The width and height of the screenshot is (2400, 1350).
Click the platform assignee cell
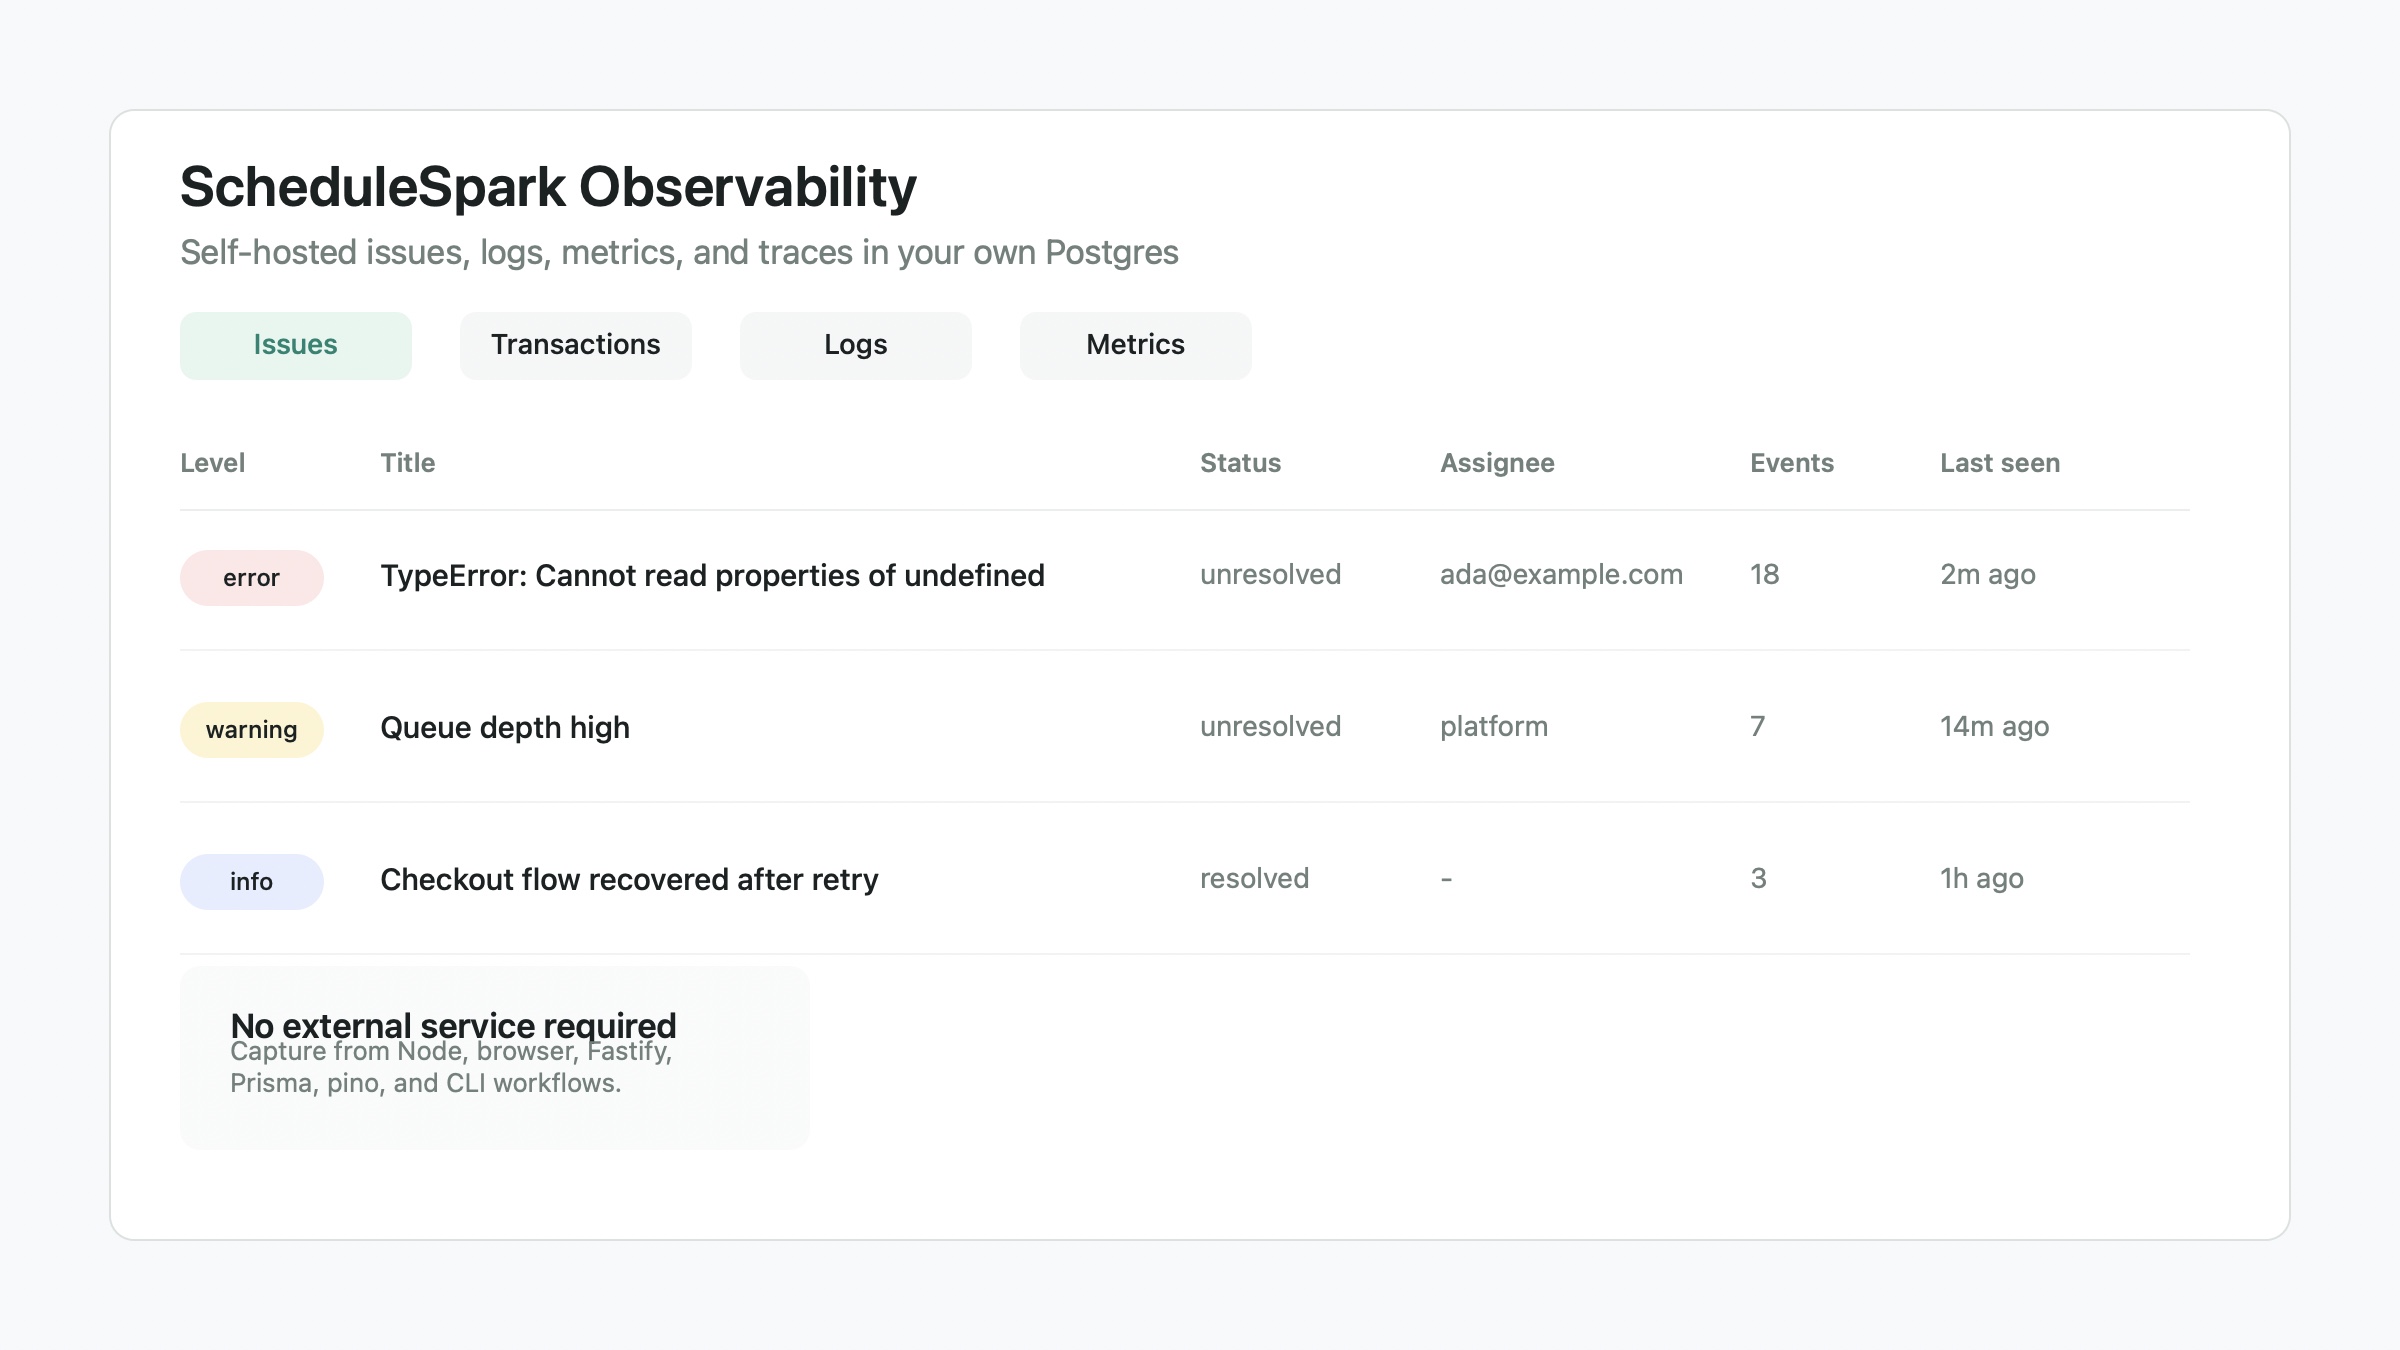[1494, 727]
